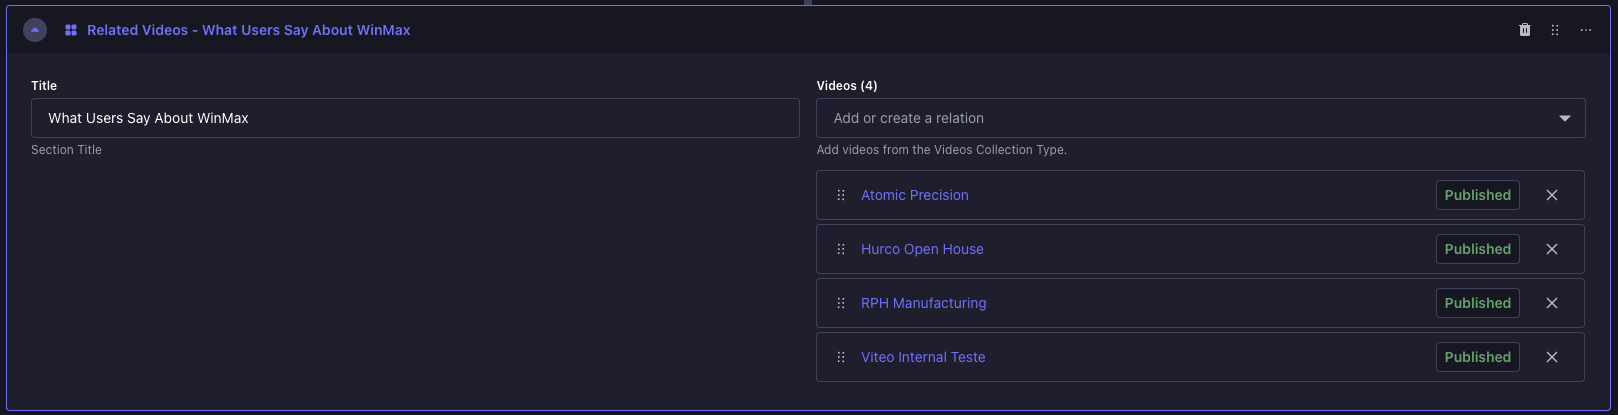Click Published badge on Viteo Internal Teste
Image resolution: width=1618 pixels, height=415 pixels.
pyautogui.click(x=1478, y=357)
